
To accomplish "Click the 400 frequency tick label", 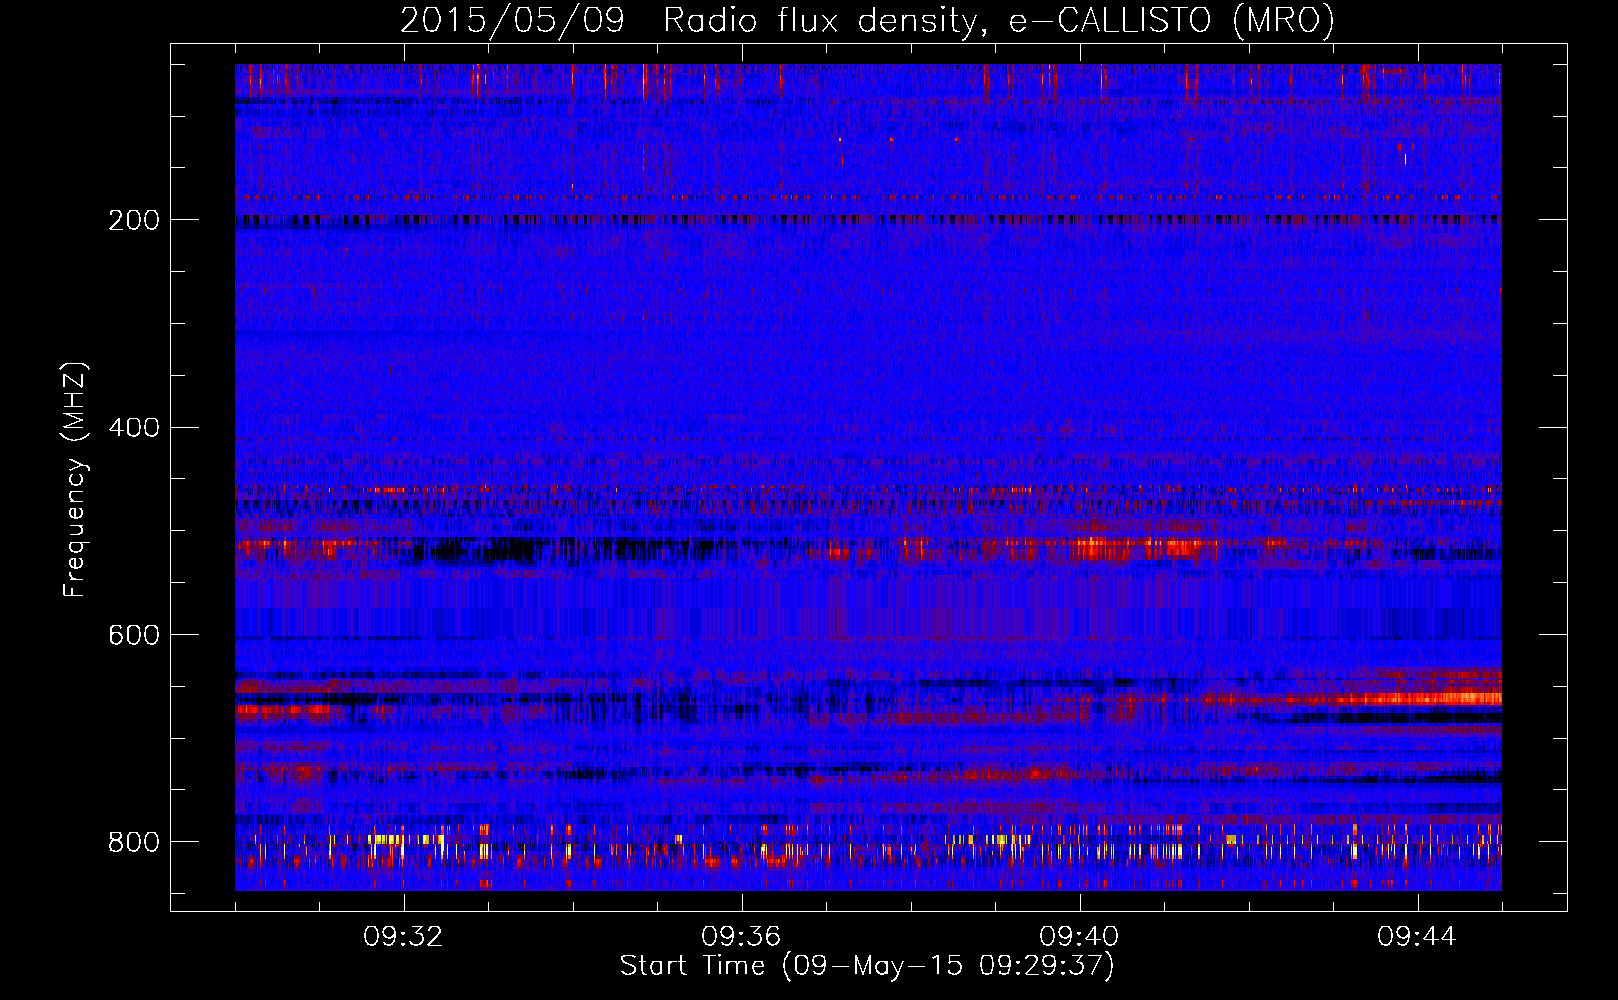I will (x=134, y=428).
